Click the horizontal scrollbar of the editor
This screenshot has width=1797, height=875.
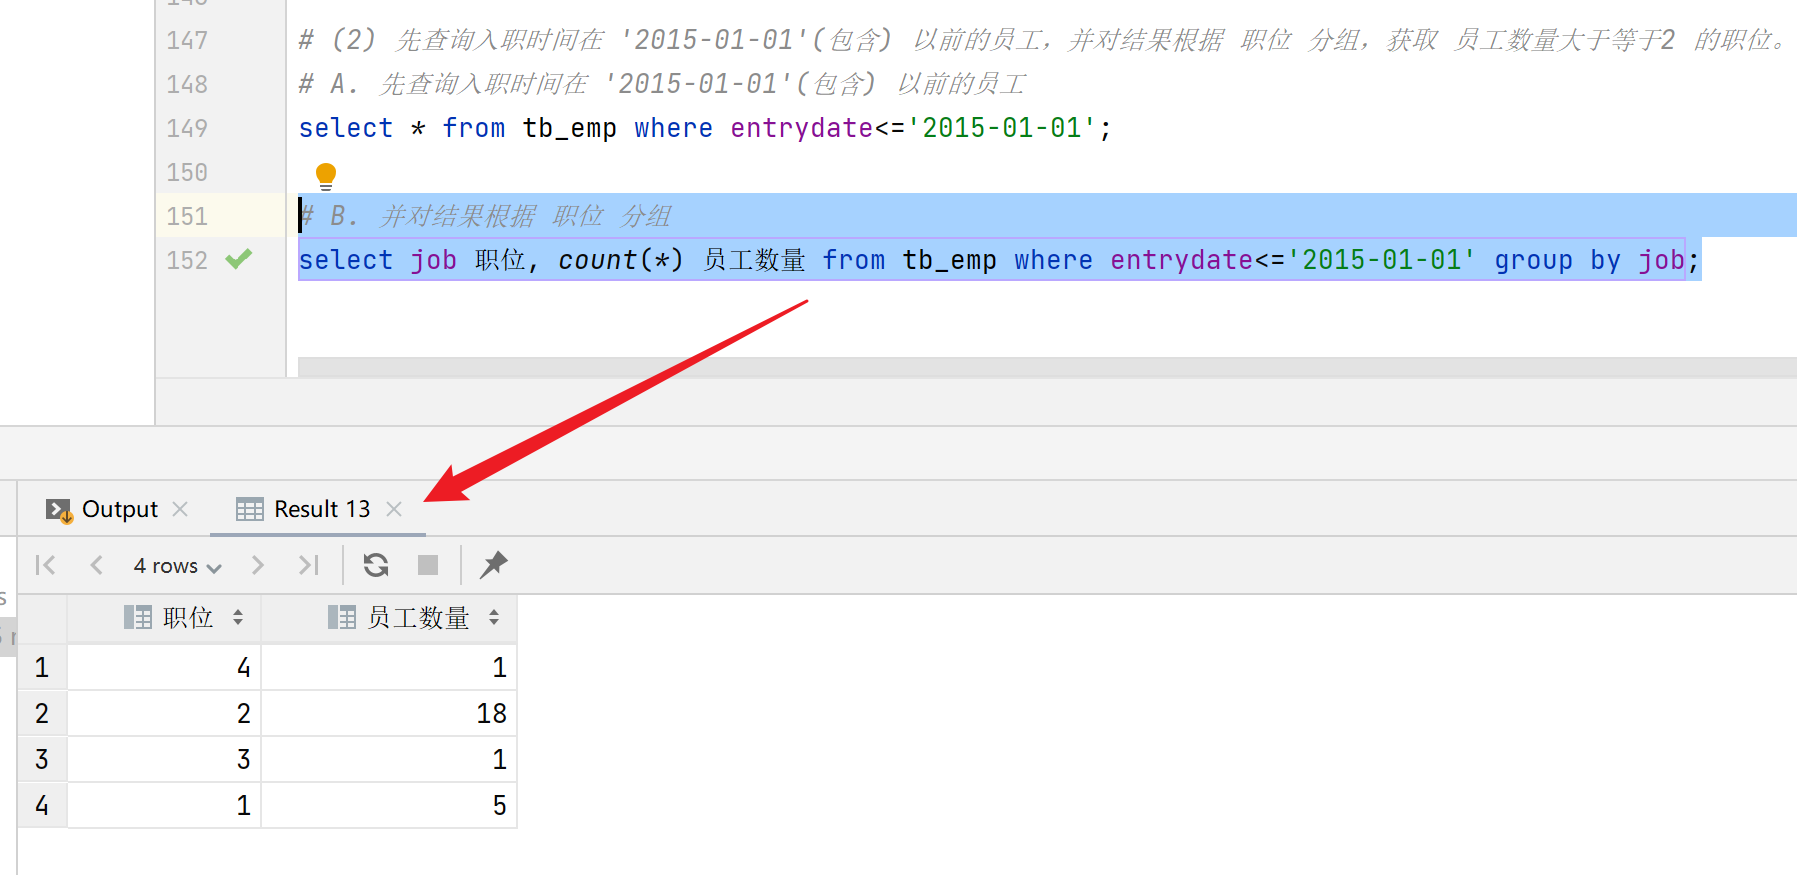[x=1047, y=367]
